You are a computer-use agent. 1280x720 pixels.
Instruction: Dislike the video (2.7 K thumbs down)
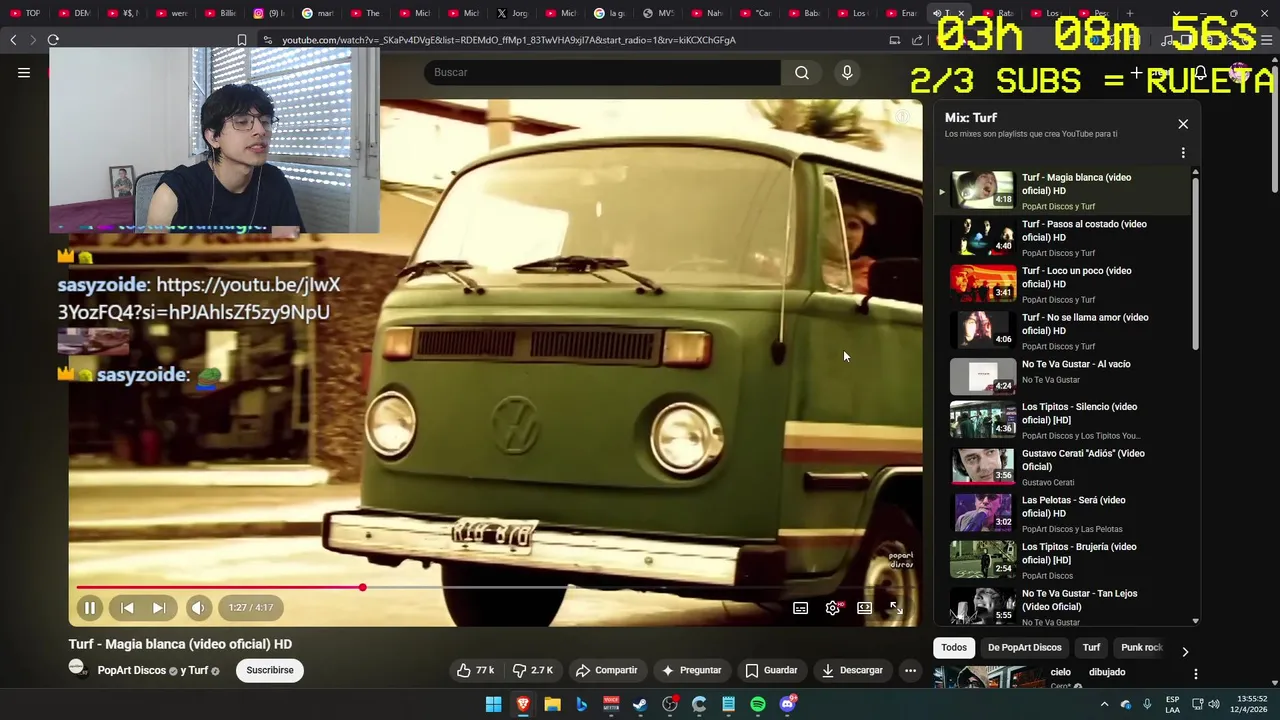(532, 670)
